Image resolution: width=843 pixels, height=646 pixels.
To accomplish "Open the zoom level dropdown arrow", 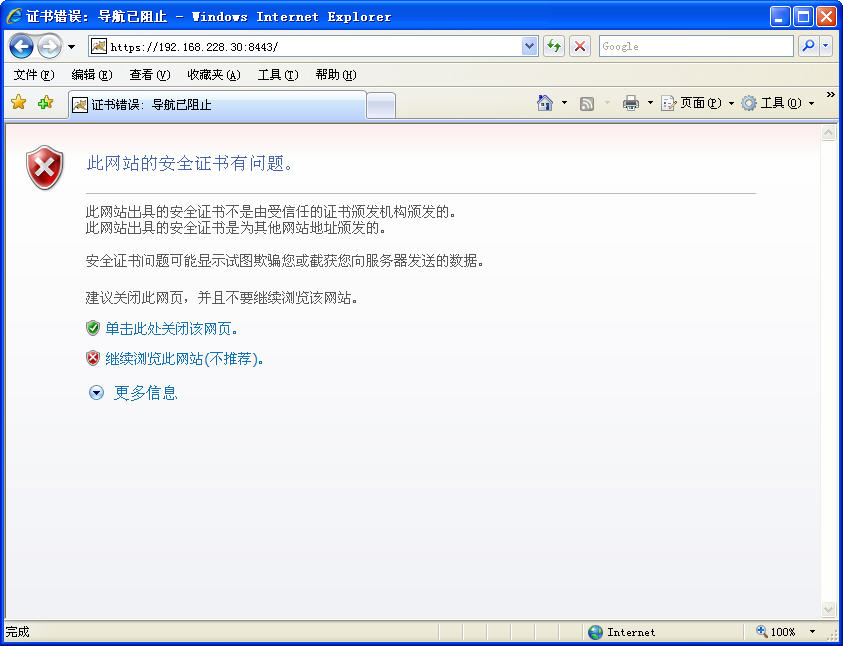I will (812, 632).
